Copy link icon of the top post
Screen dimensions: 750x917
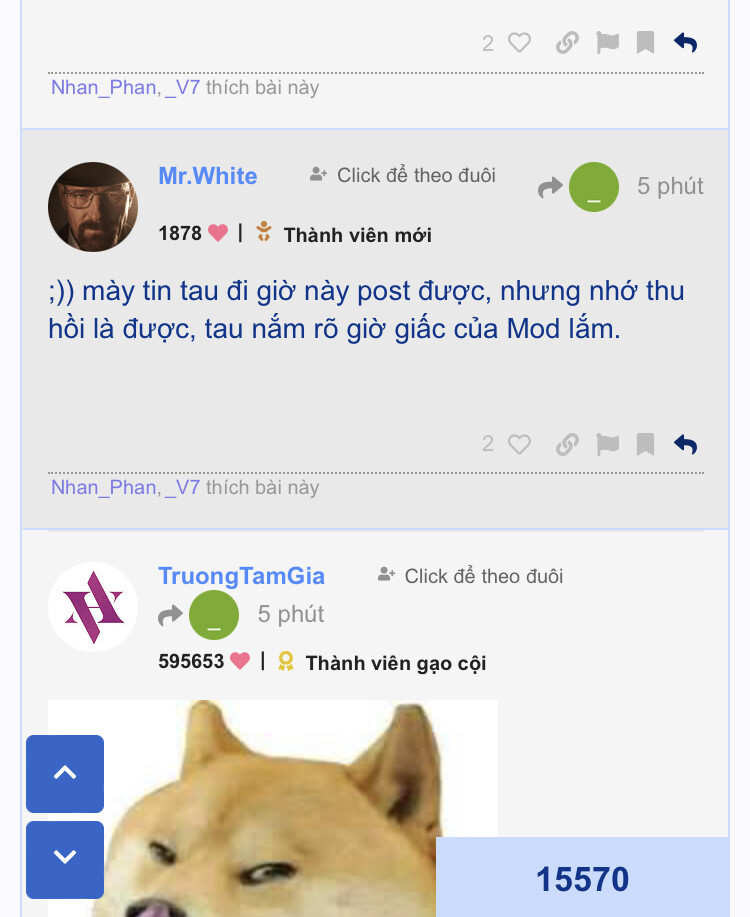[x=567, y=43]
